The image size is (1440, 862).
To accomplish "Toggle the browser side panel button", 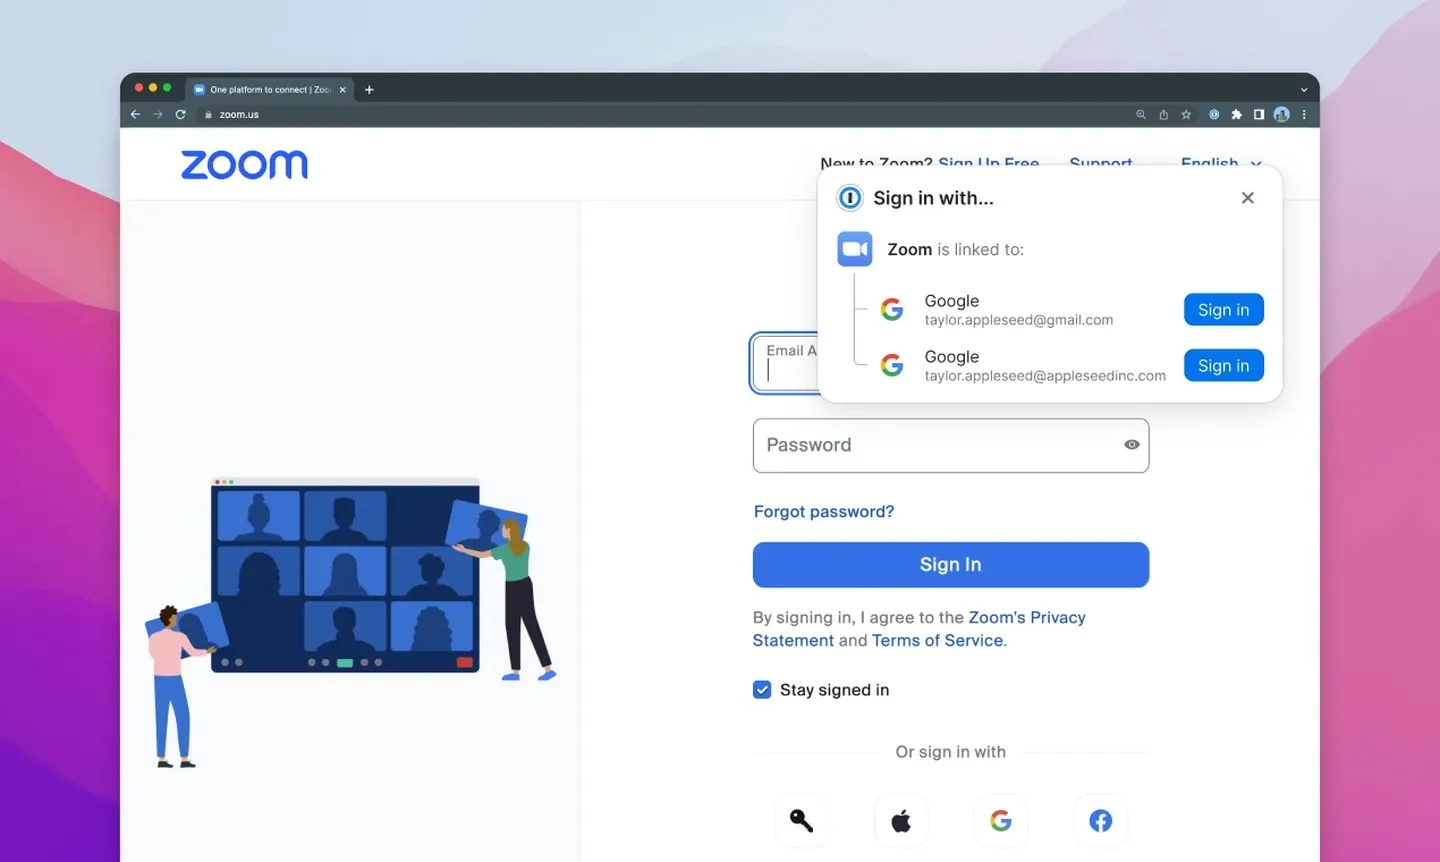I will point(1259,115).
